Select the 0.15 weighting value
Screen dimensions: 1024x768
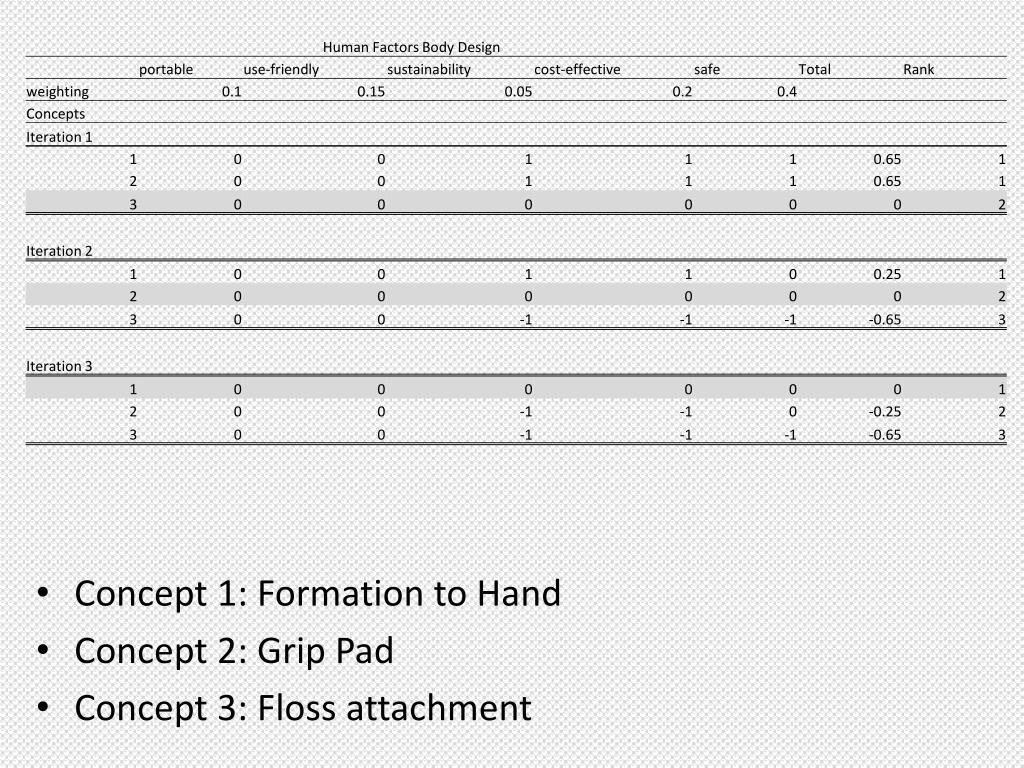pyautogui.click(x=371, y=92)
